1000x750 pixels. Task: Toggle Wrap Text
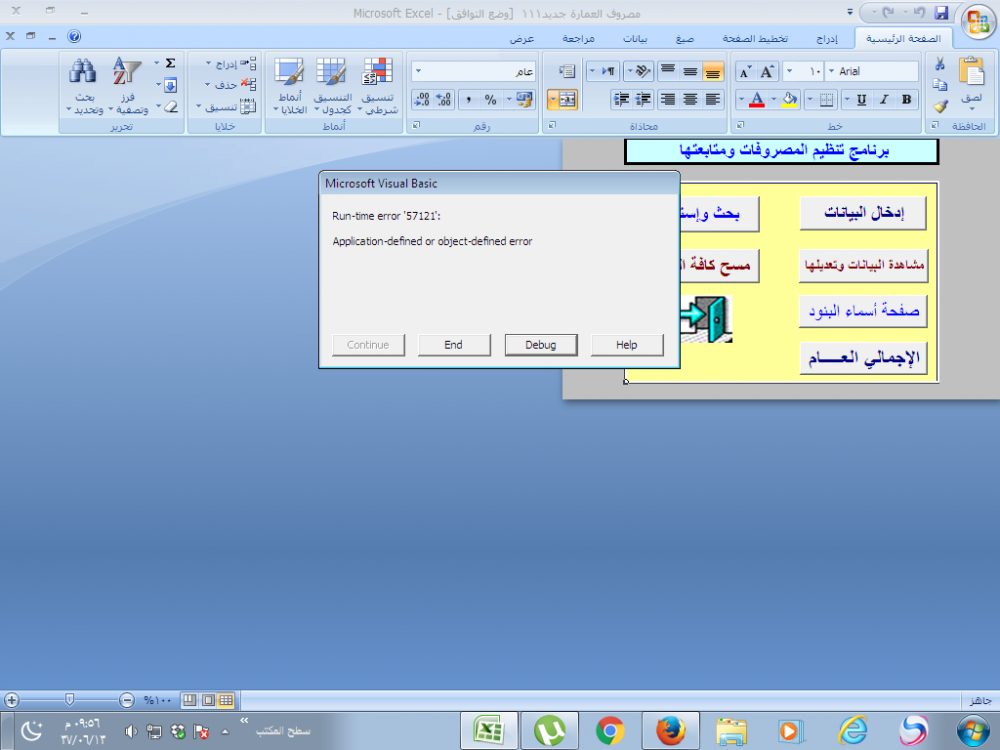click(x=566, y=71)
